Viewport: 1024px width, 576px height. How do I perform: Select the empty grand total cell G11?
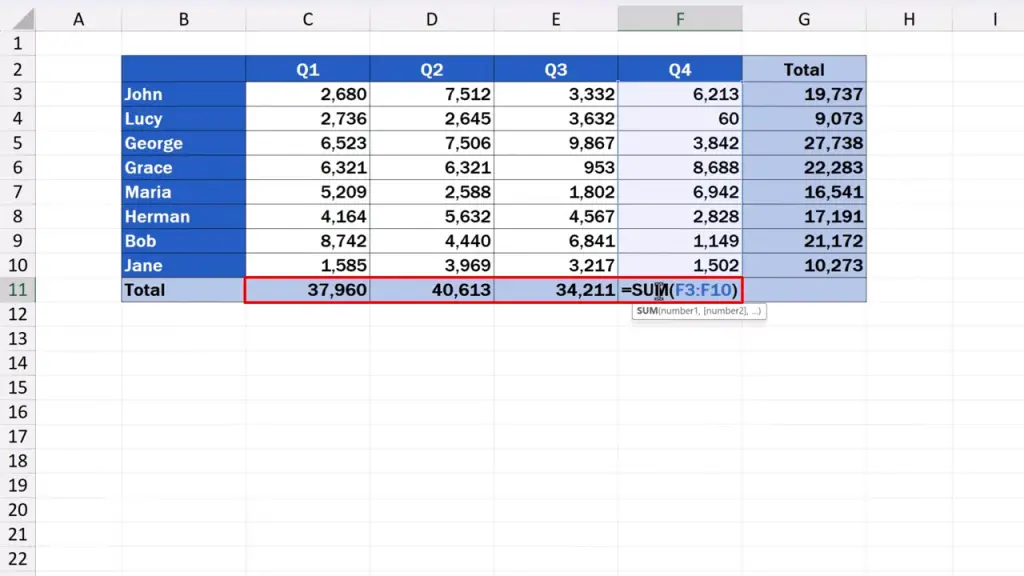click(804, 290)
